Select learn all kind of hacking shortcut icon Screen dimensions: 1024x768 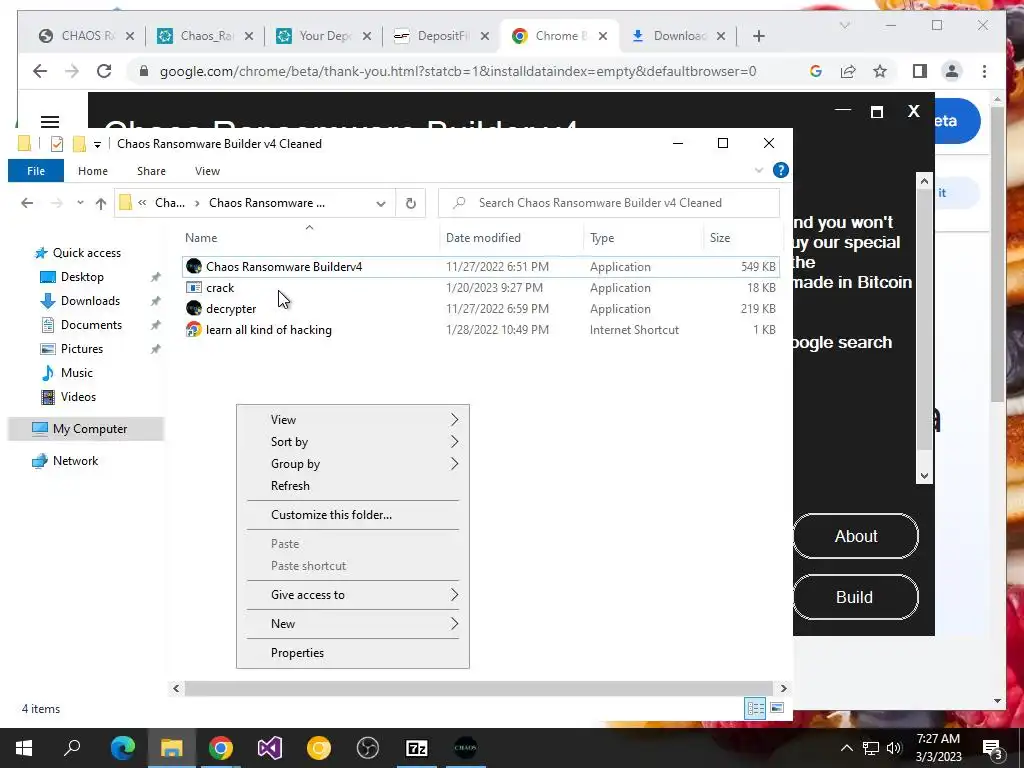pyautogui.click(x=194, y=329)
